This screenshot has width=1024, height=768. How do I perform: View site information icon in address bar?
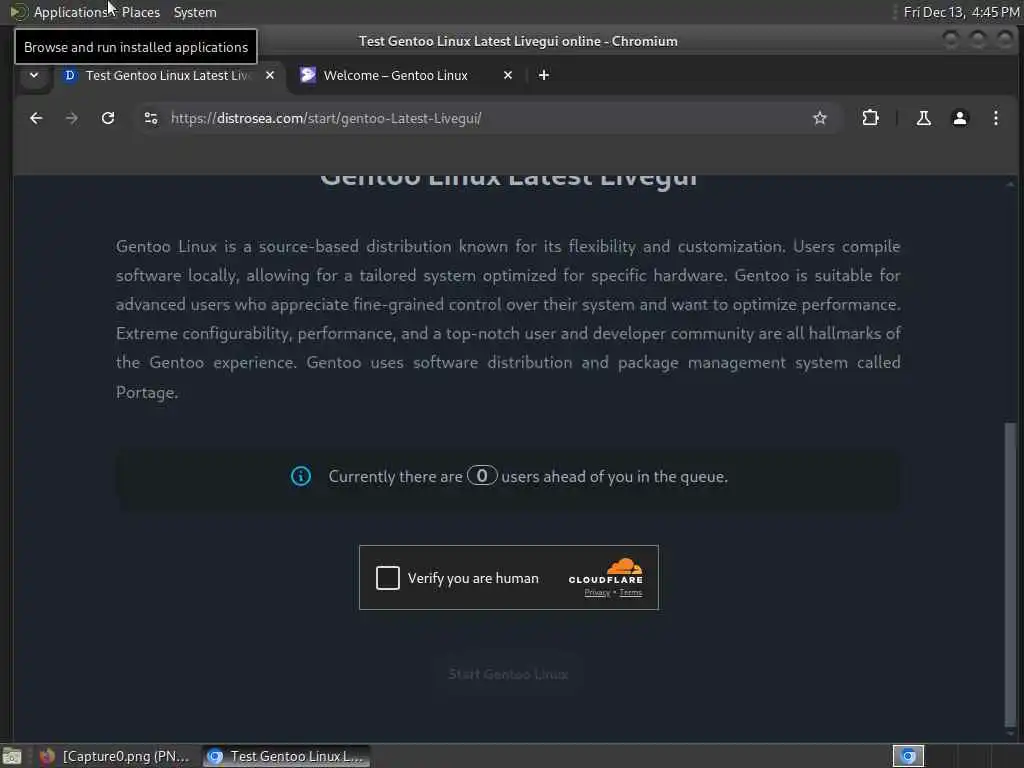pyautogui.click(x=151, y=118)
